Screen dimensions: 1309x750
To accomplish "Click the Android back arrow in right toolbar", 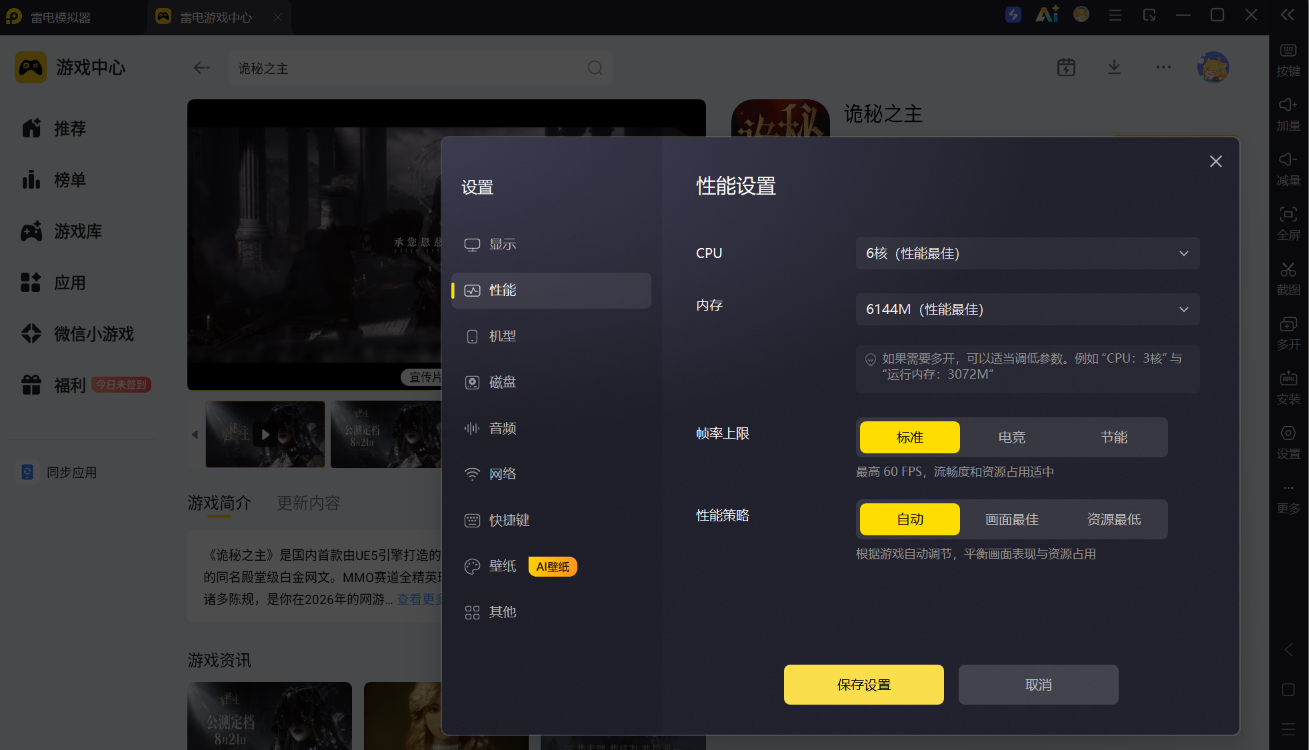I will (1288, 650).
